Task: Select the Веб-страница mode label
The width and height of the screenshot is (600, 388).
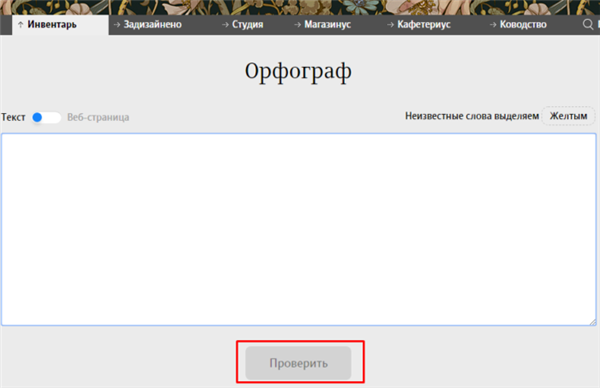Action: tap(98, 117)
